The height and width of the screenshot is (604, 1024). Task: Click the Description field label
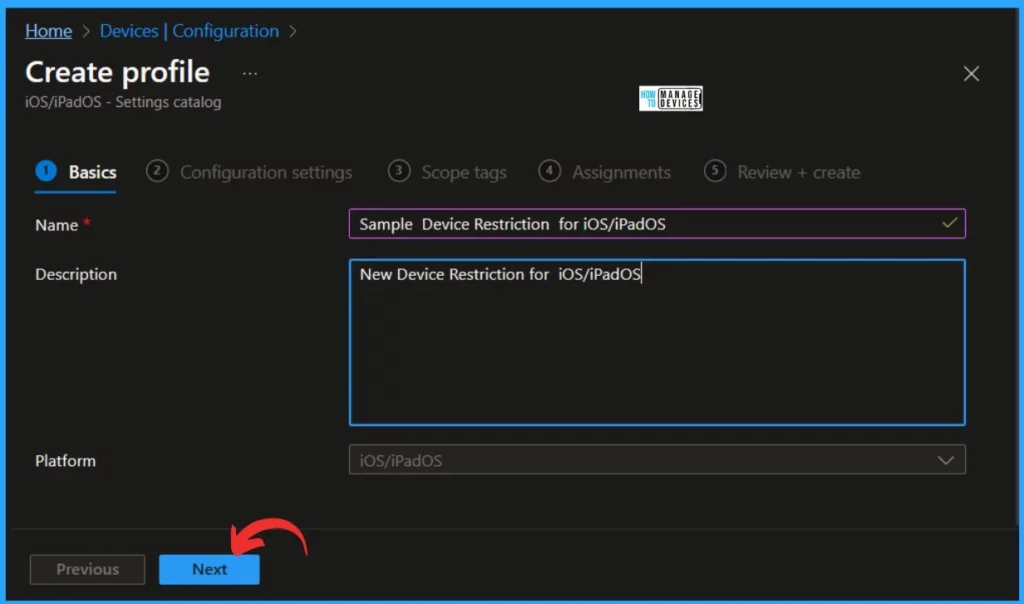pyautogui.click(x=76, y=274)
